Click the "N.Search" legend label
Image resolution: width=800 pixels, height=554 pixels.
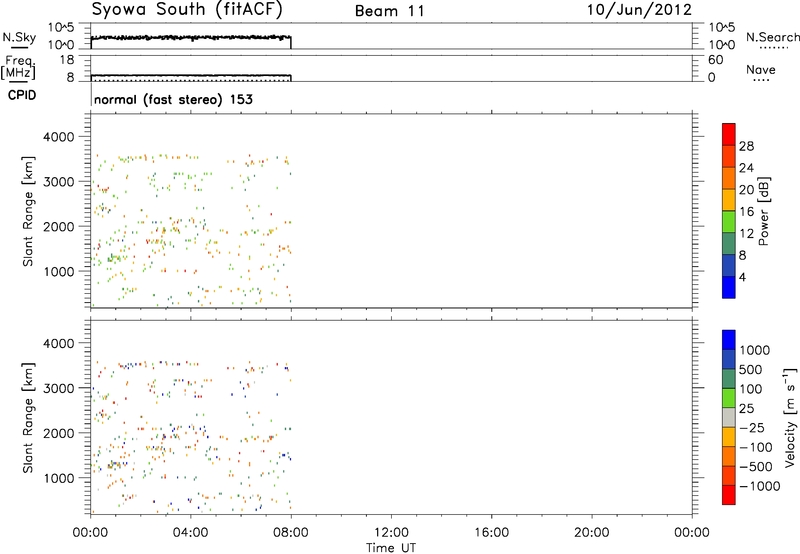tap(772, 37)
